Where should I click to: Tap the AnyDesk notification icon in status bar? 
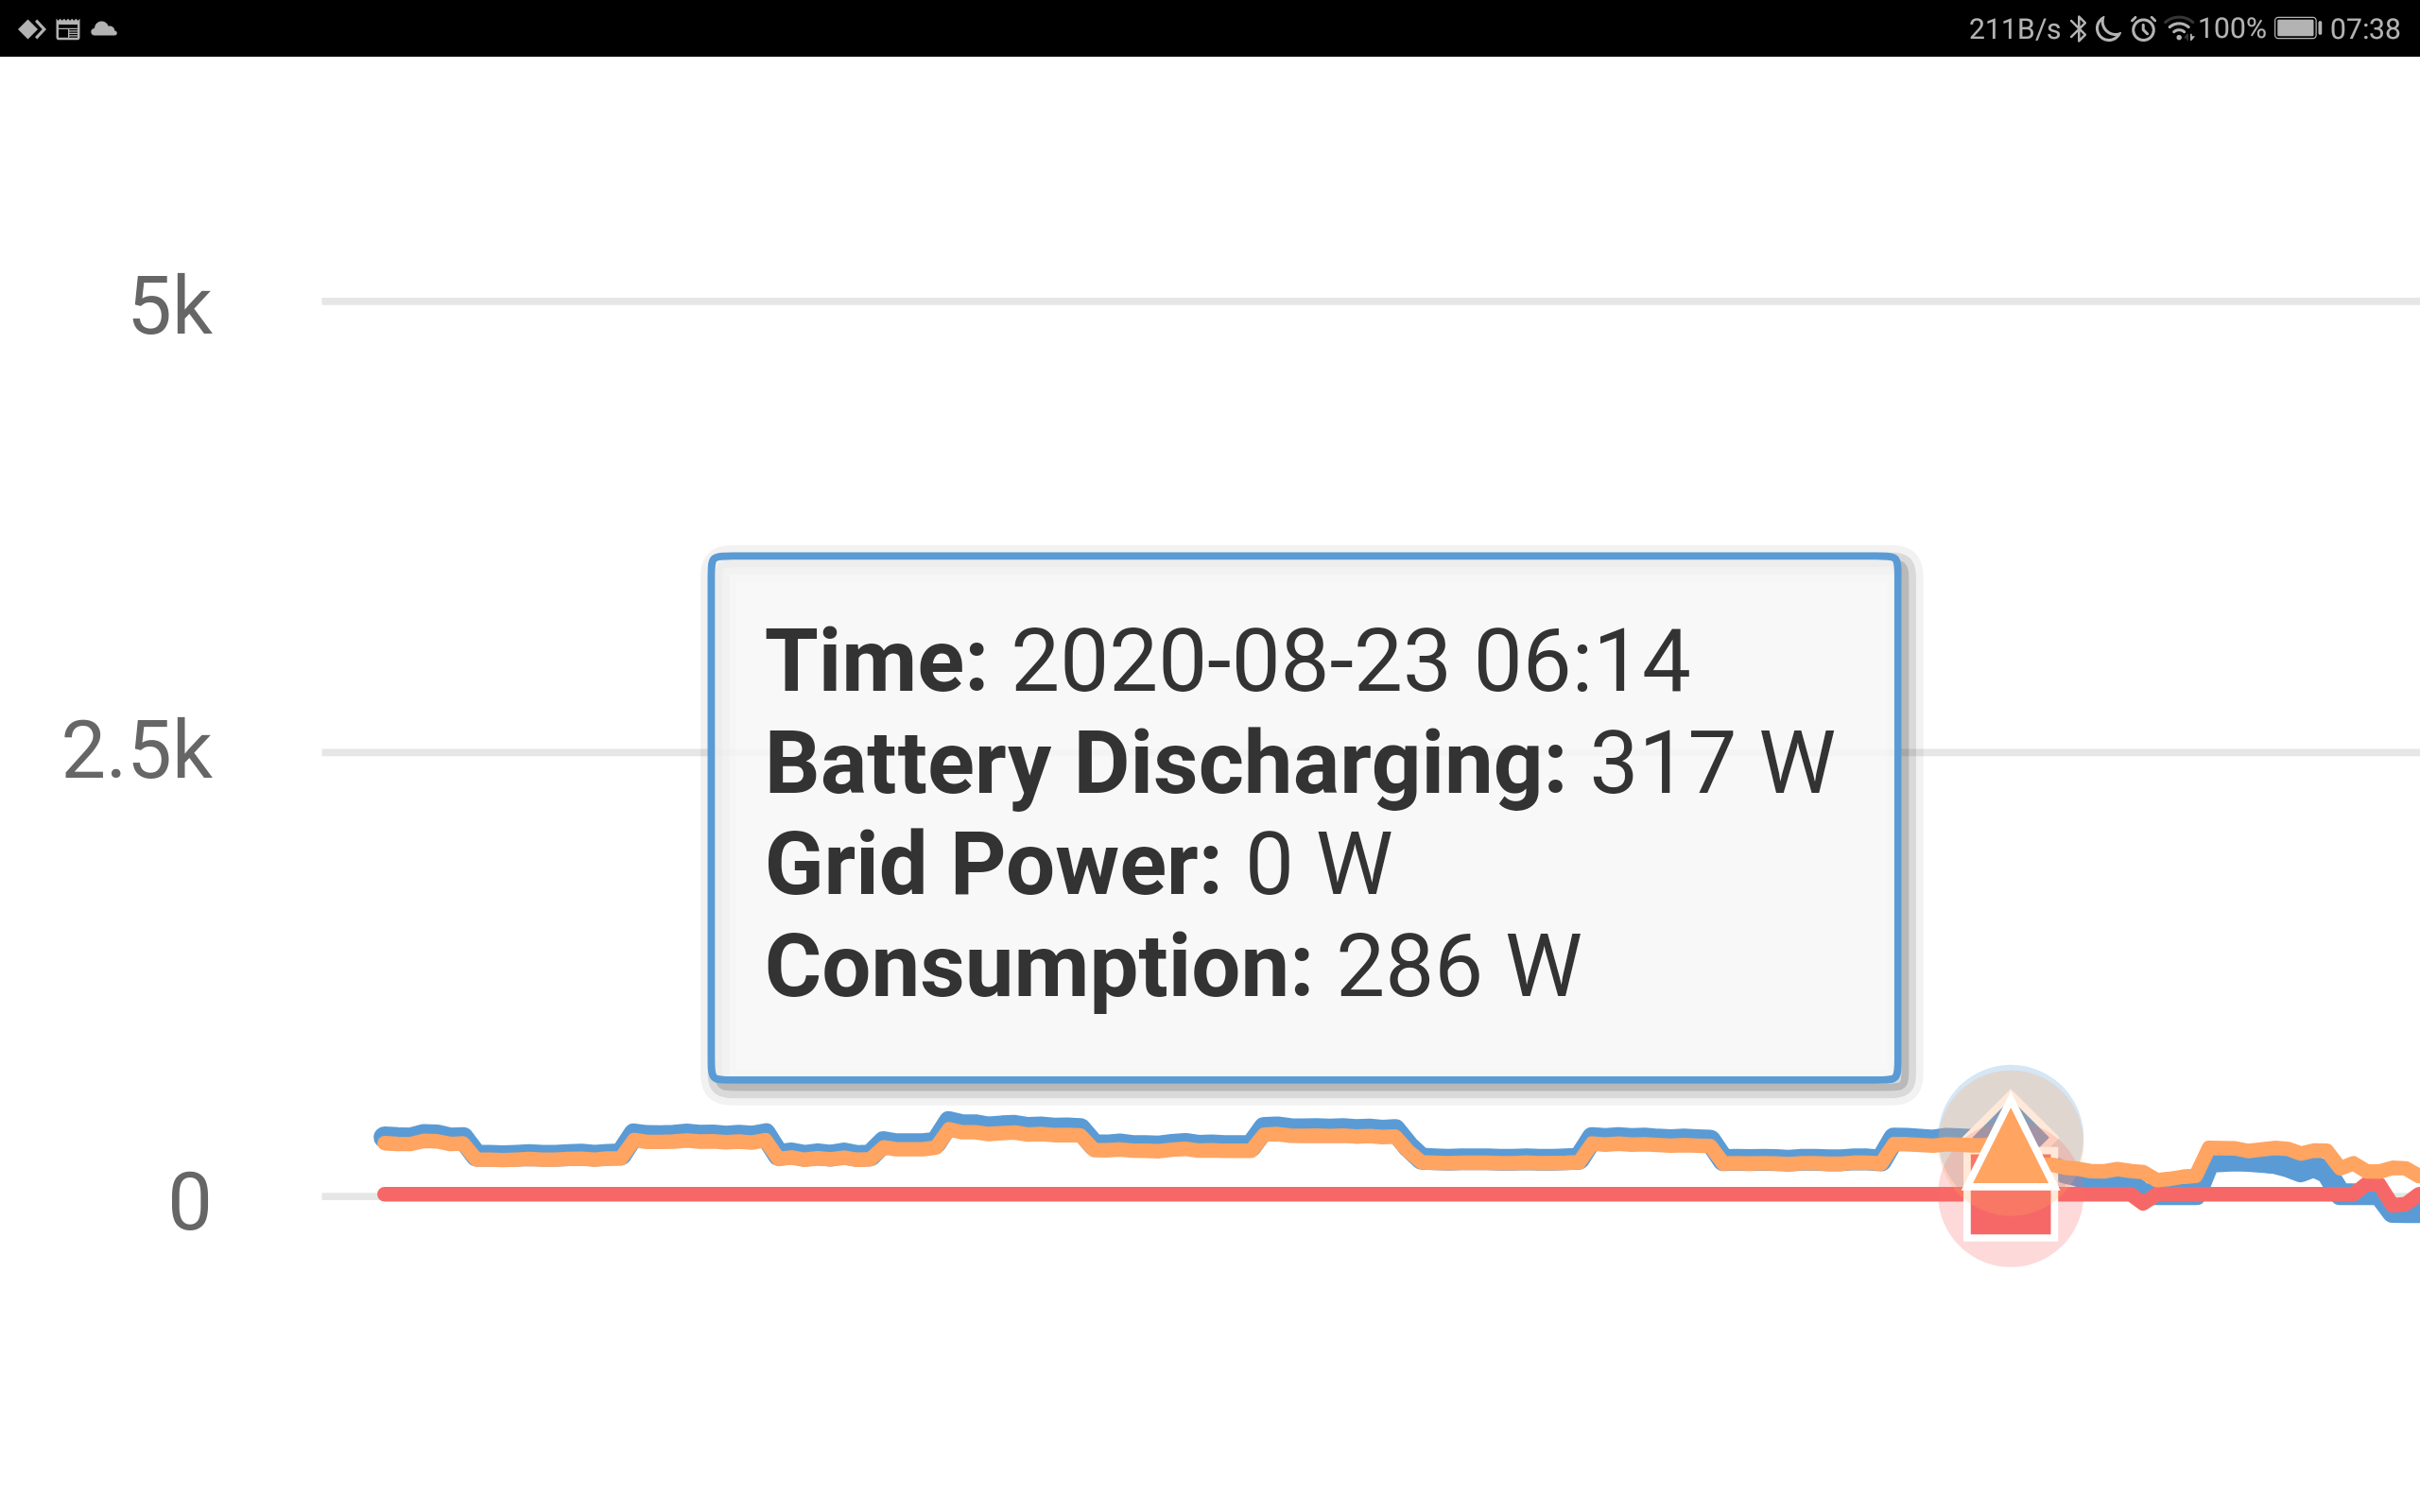click(x=32, y=29)
